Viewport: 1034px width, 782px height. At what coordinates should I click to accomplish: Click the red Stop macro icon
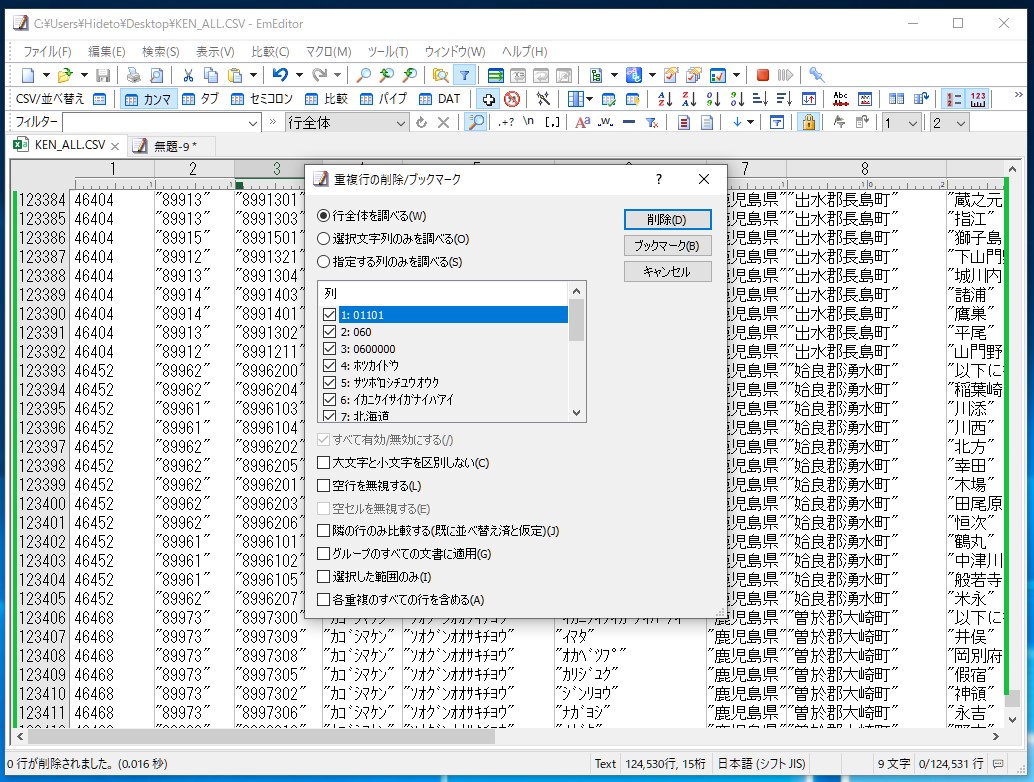point(763,75)
